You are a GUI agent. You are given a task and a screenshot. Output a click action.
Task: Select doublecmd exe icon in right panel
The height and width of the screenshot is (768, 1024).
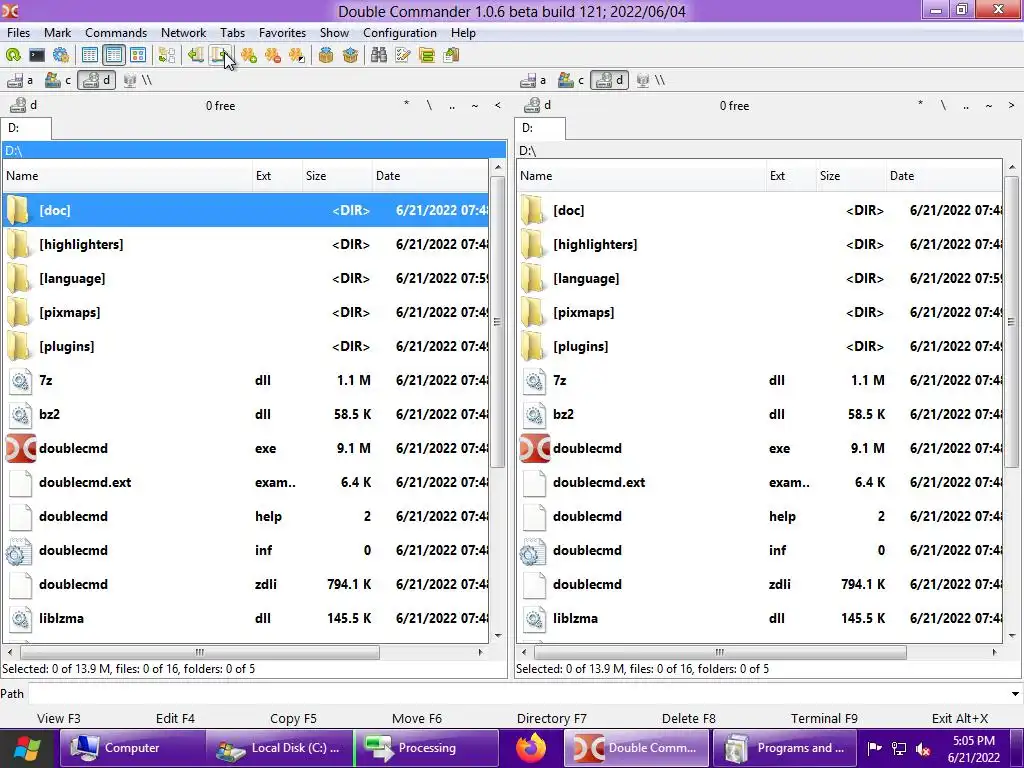pyautogui.click(x=534, y=448)
